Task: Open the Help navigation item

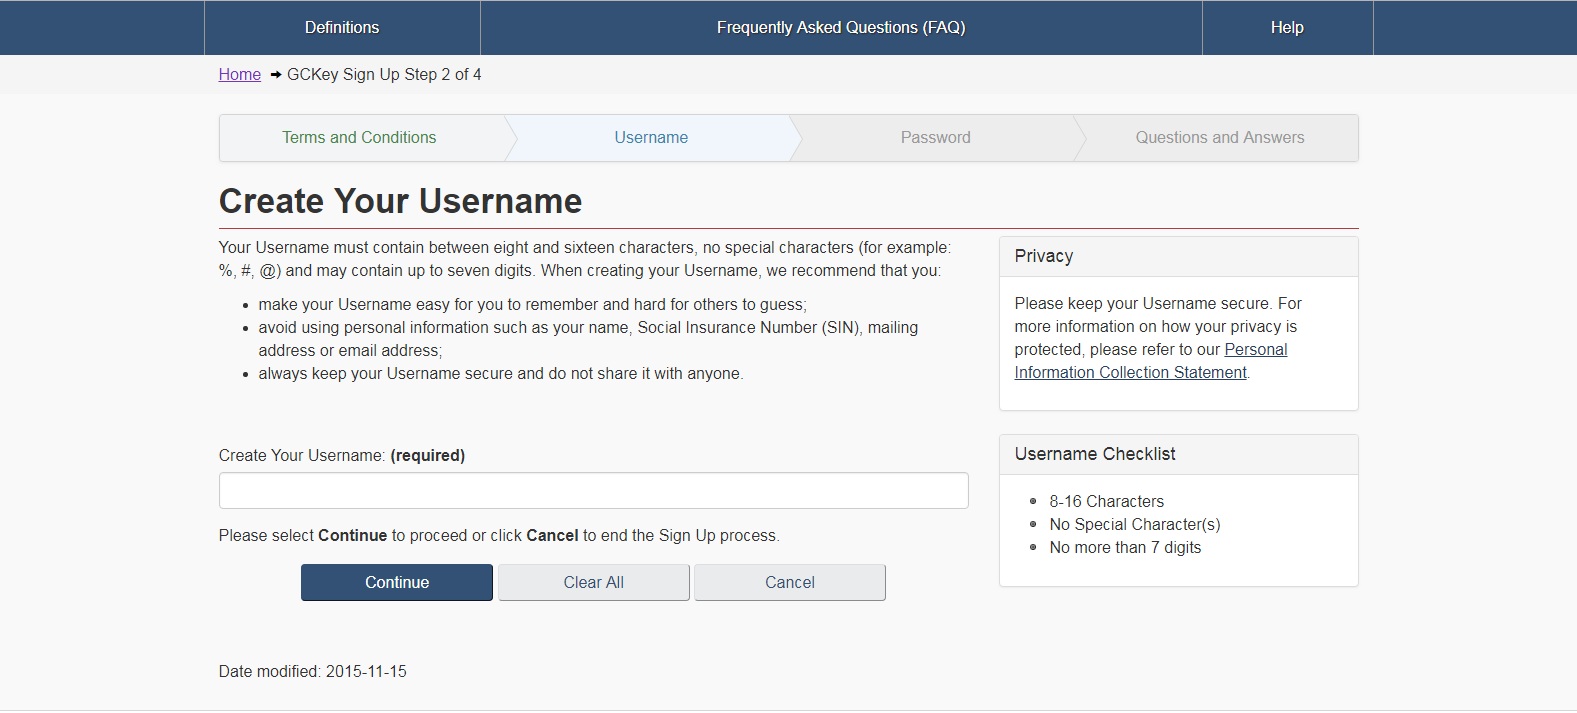Action: click(1287, 28)
